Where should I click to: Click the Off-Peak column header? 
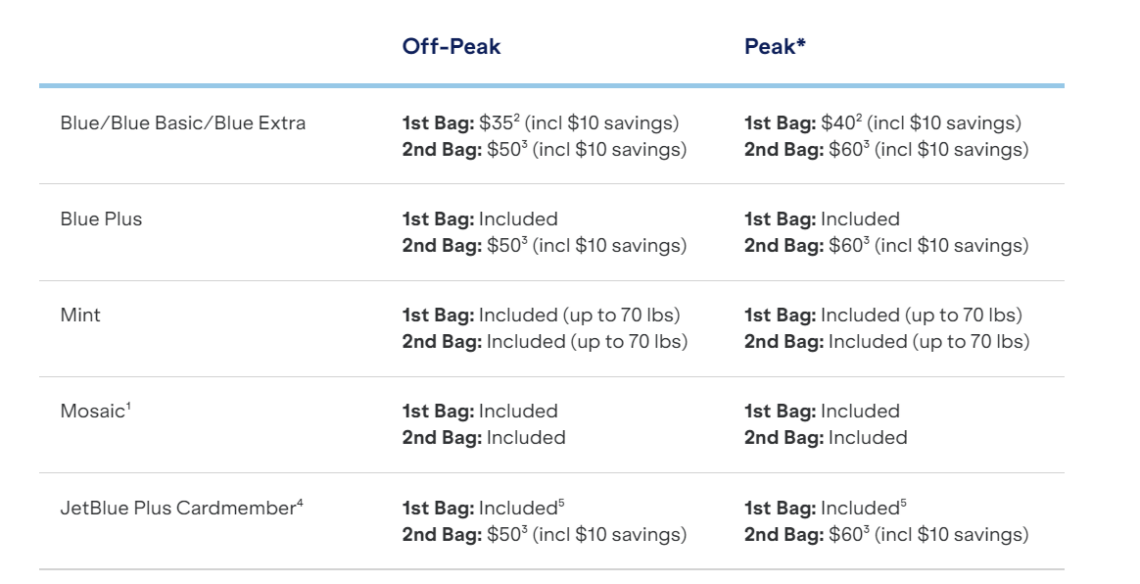[451, 47]
